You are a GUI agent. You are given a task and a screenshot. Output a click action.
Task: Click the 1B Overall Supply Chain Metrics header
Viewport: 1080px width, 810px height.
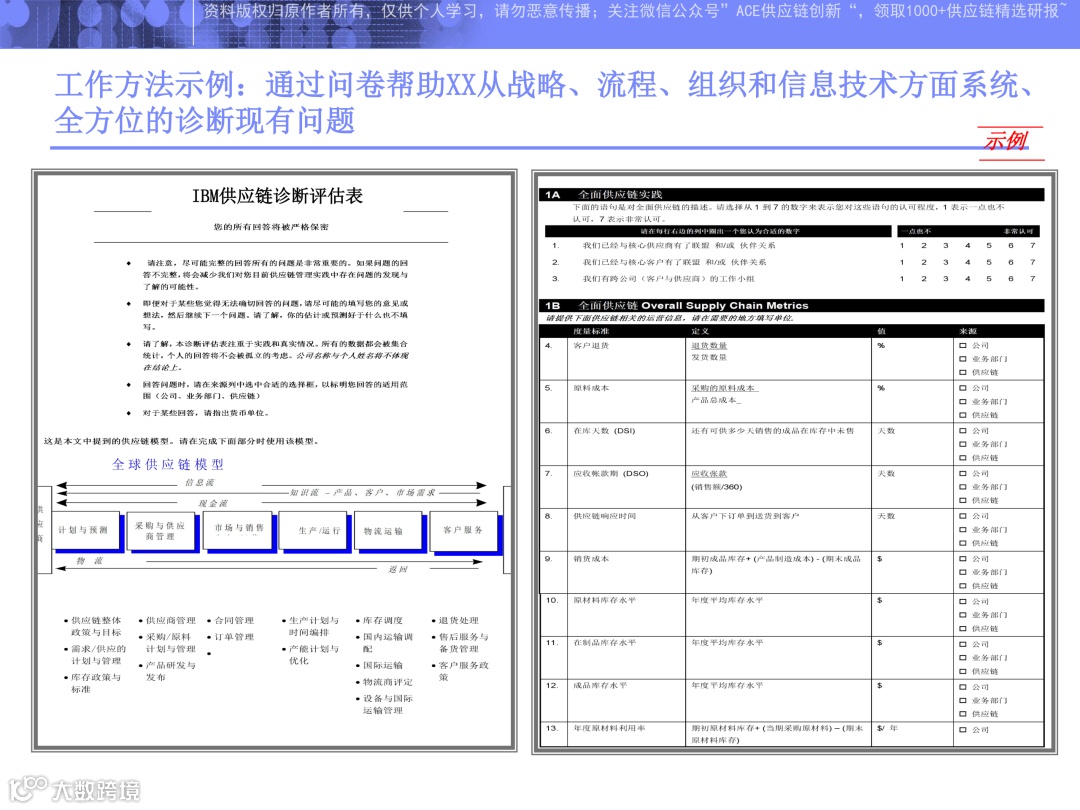click(792, 305)
